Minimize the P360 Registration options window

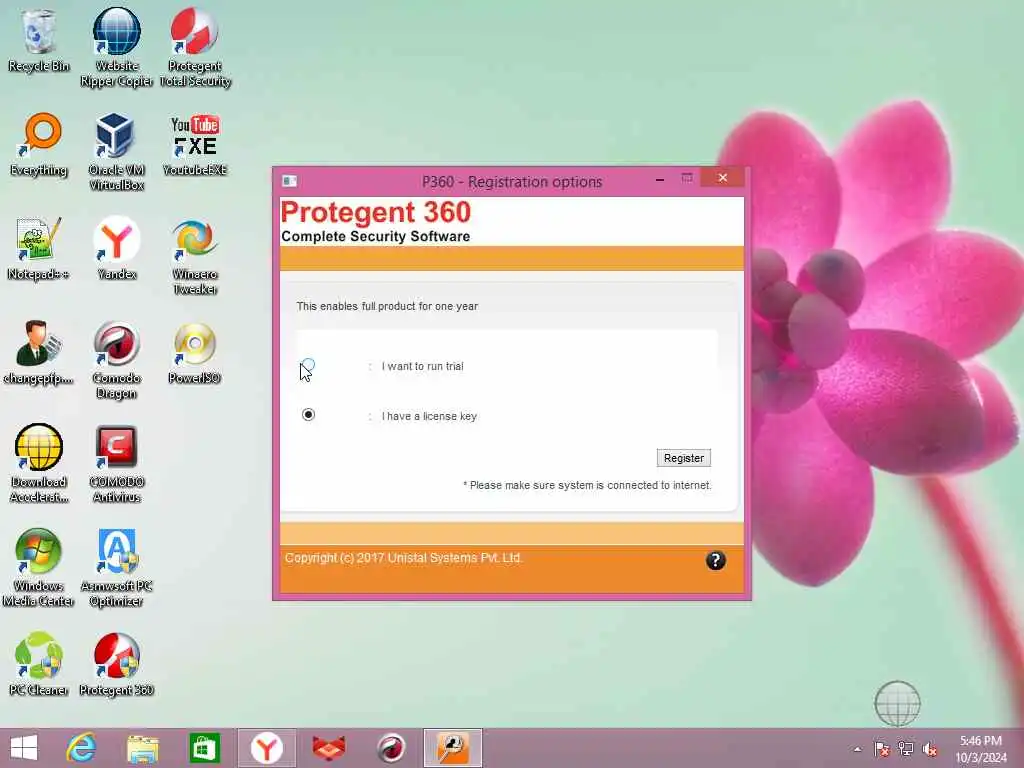click(660, 179)
